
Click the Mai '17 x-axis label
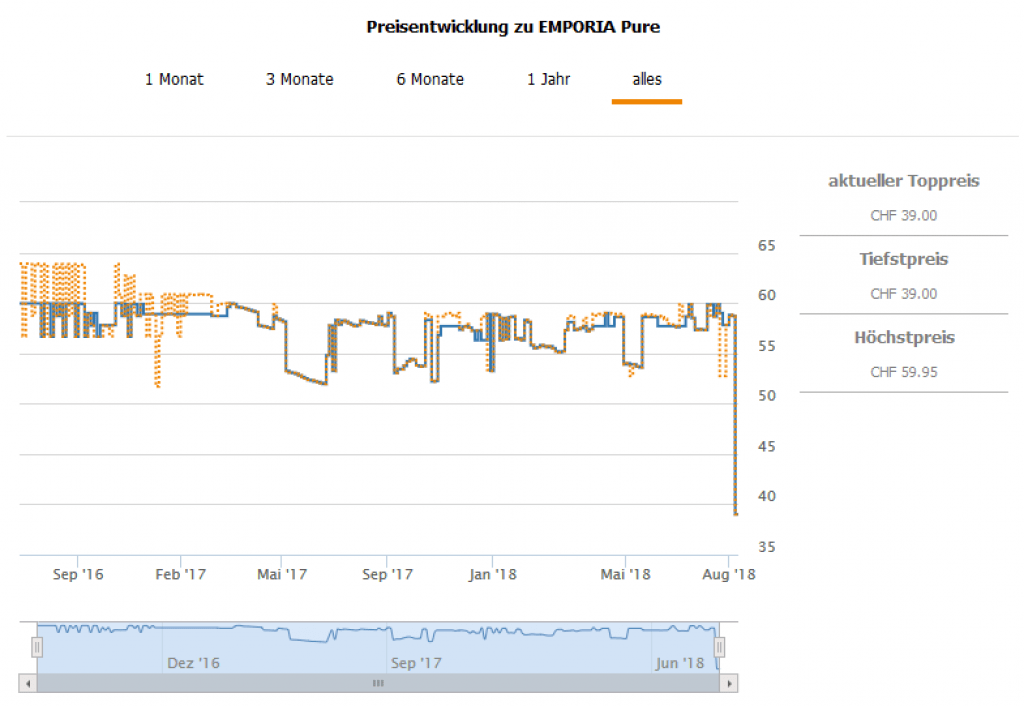pos(282,574)
